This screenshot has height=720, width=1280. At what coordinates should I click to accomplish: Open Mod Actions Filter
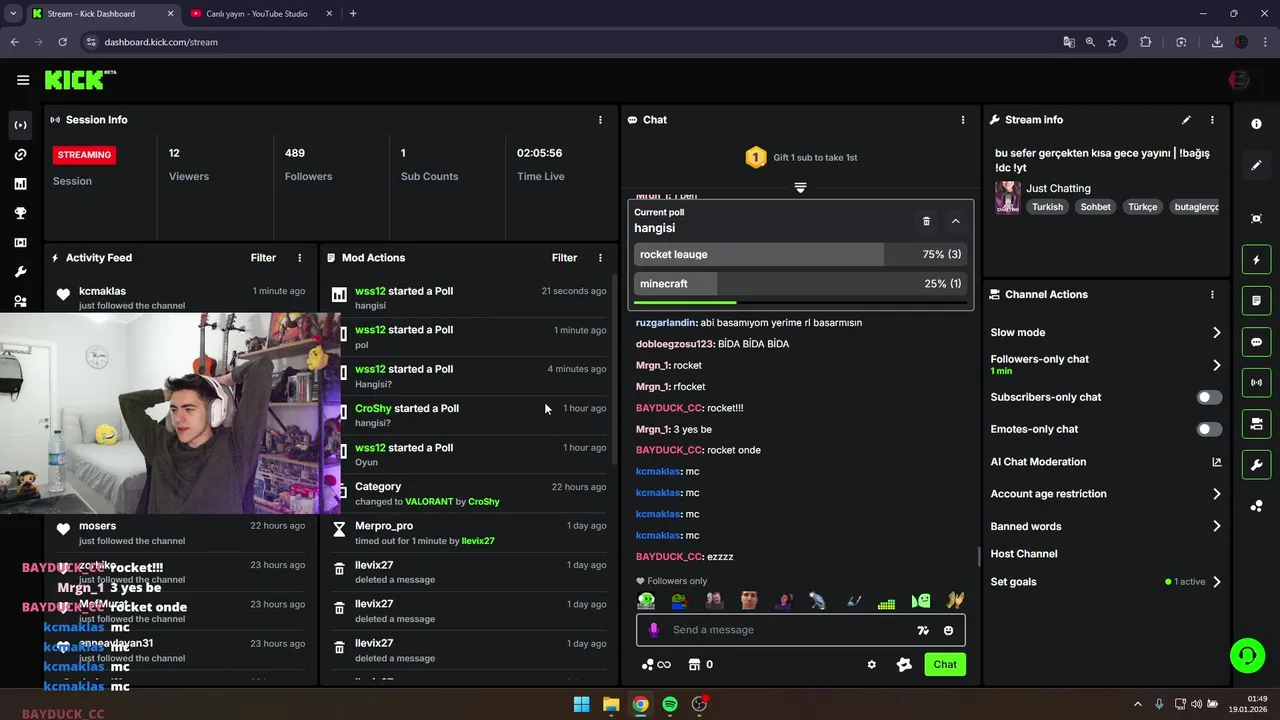click(564, 258)
